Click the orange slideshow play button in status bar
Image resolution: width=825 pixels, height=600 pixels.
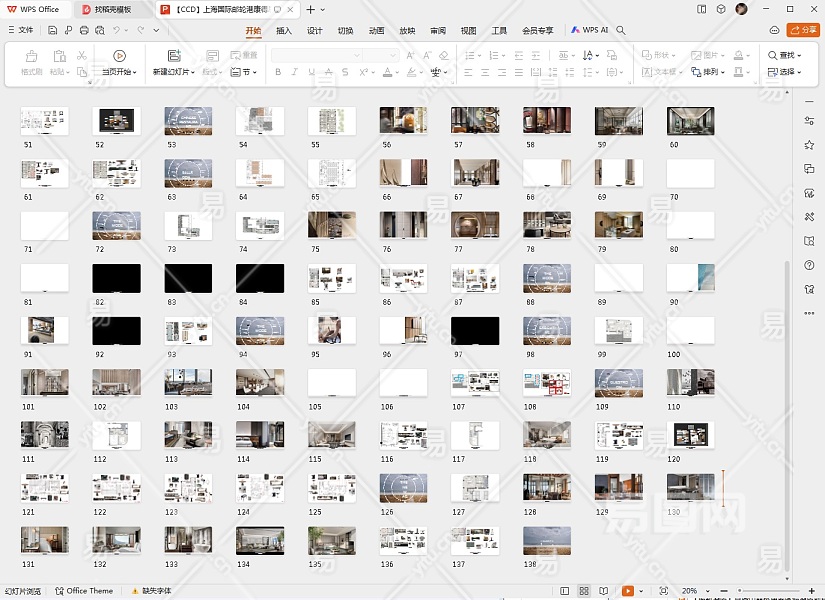coord(628,591)
